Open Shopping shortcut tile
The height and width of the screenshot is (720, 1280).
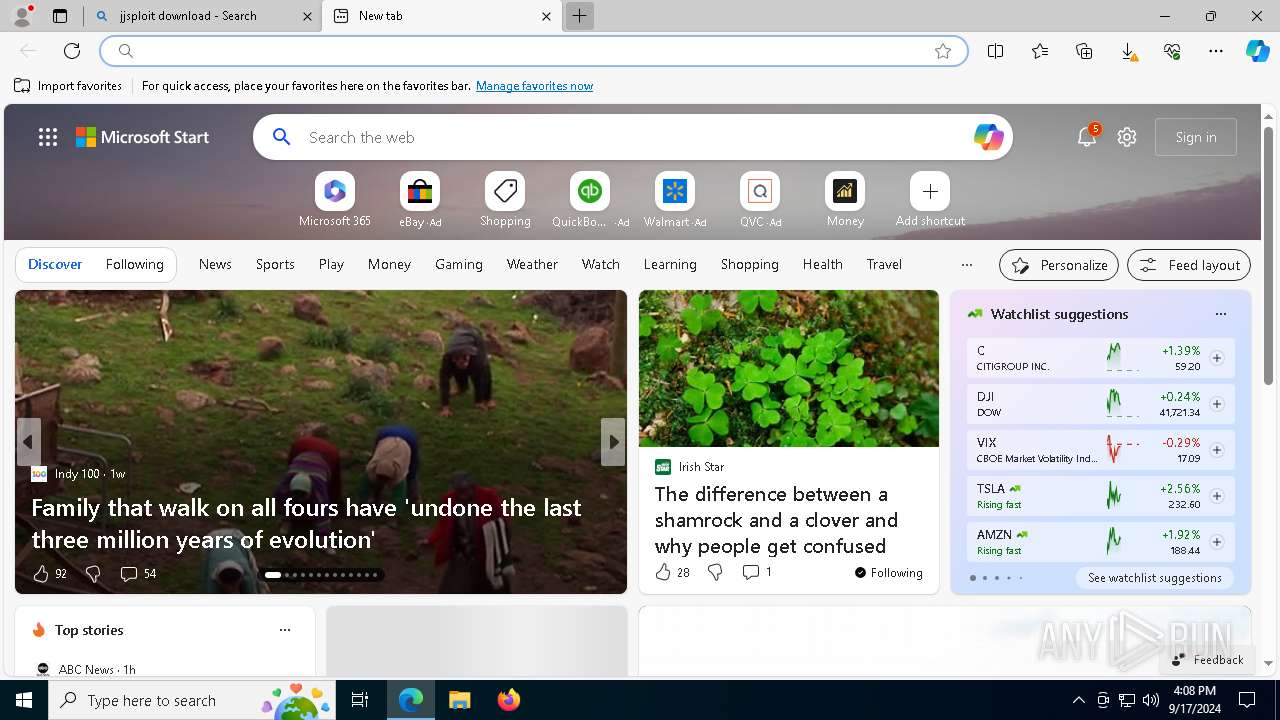pyautogui.click(x=505, y=199)
